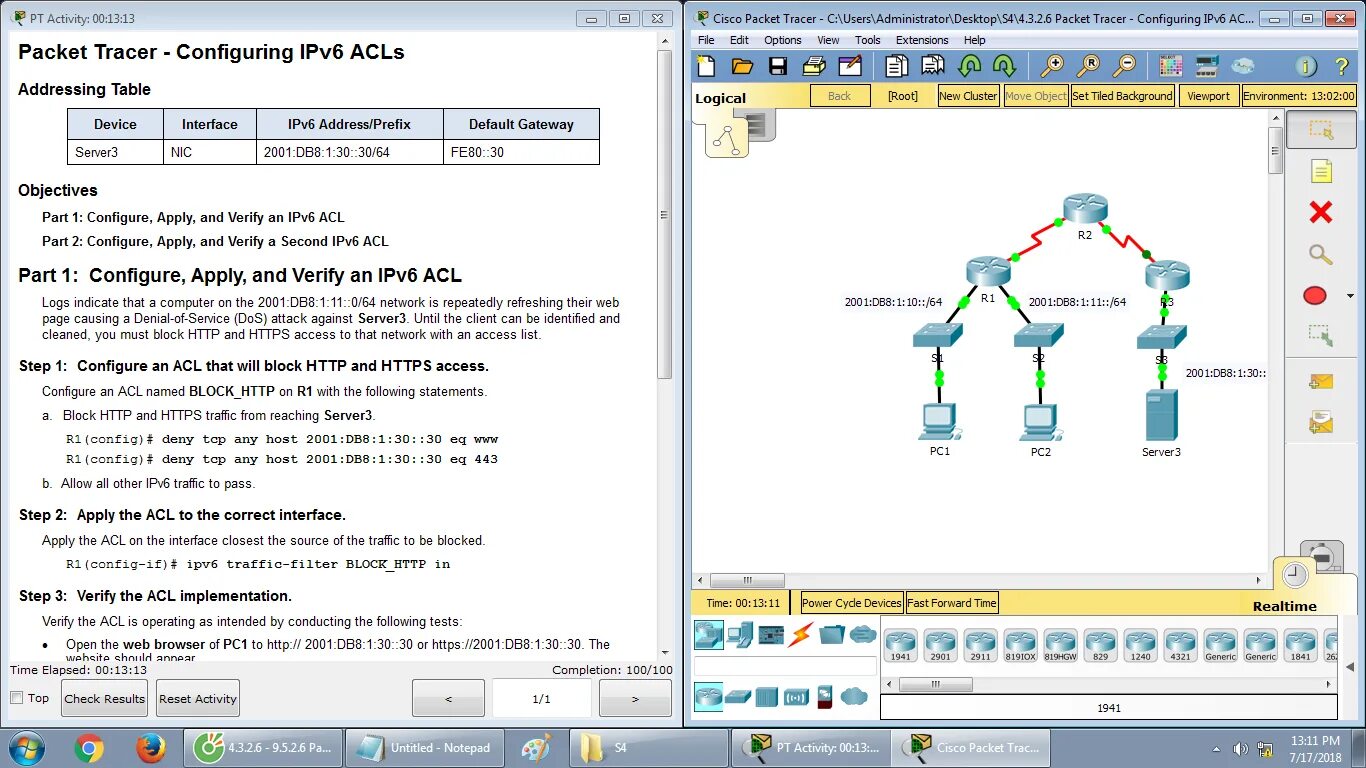Switch to the Realtime mode tab

[1284, 606]
